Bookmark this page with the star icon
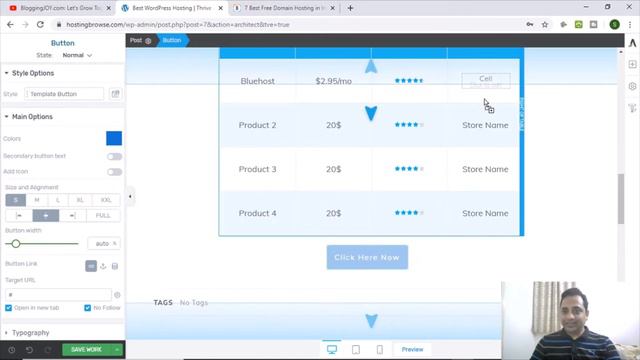This screenshot has height=360, width=640. (545, 24)
